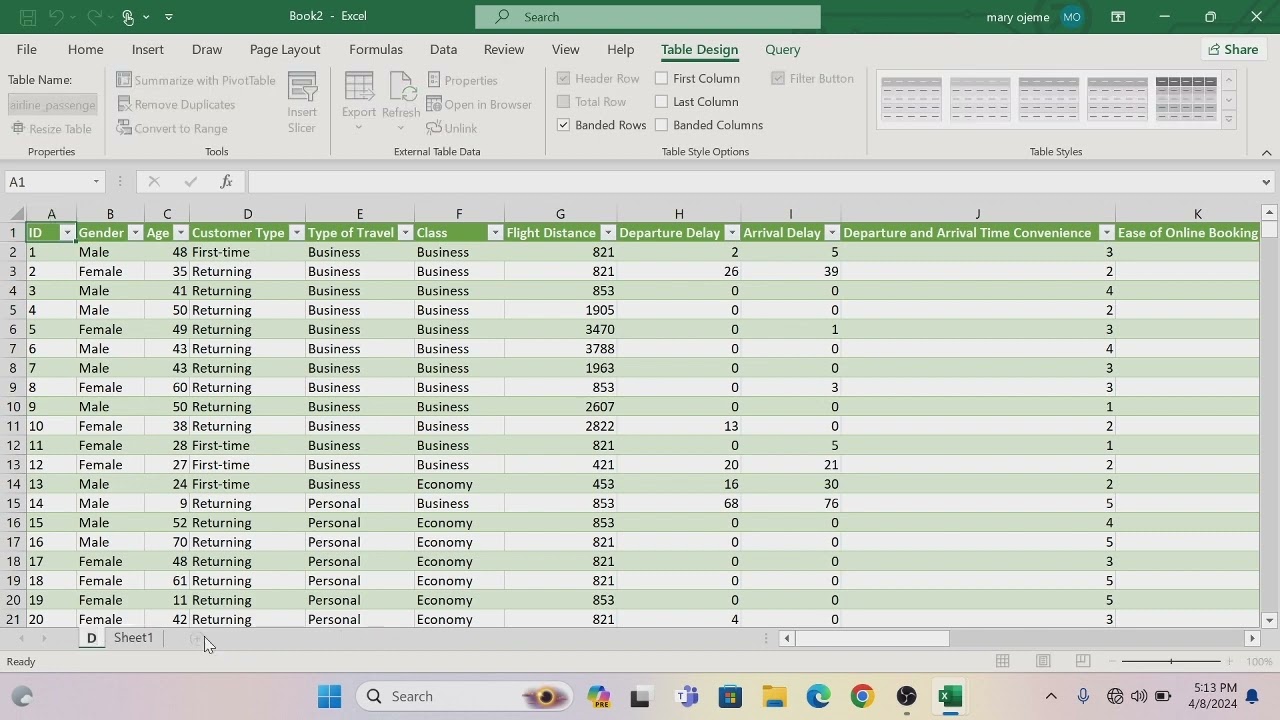Expand the Name Box dropdown arrow
This screenshot has width=1280, height=720.
pos(96,182)
